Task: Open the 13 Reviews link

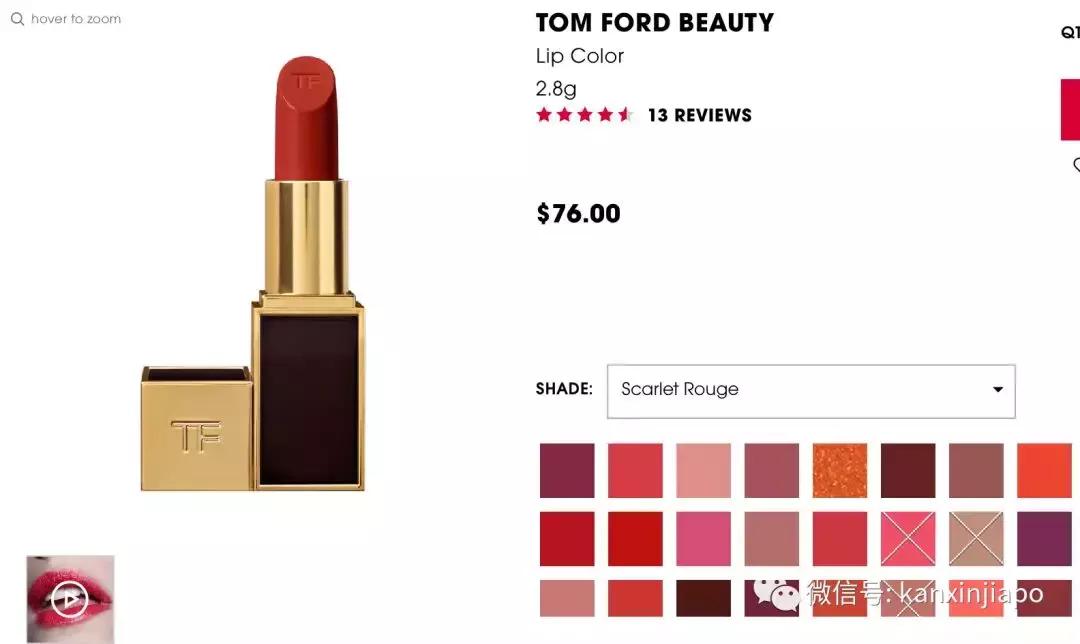Action: point(699,115)
